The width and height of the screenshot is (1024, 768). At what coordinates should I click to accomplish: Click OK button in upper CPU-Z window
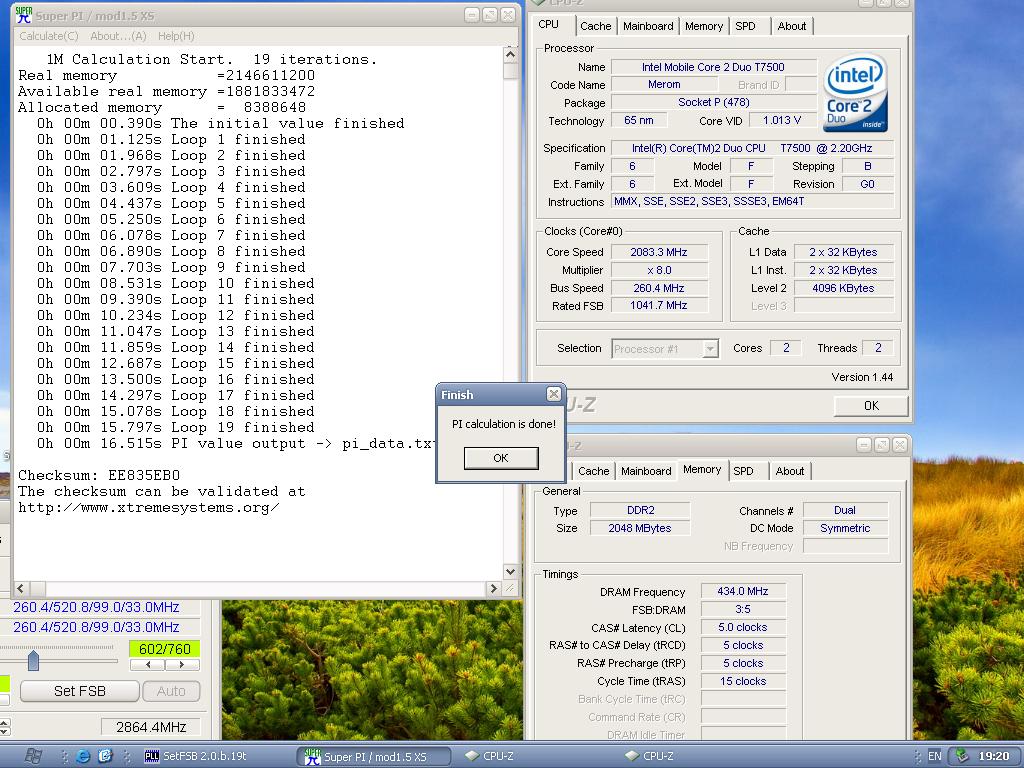coord(871,406)
